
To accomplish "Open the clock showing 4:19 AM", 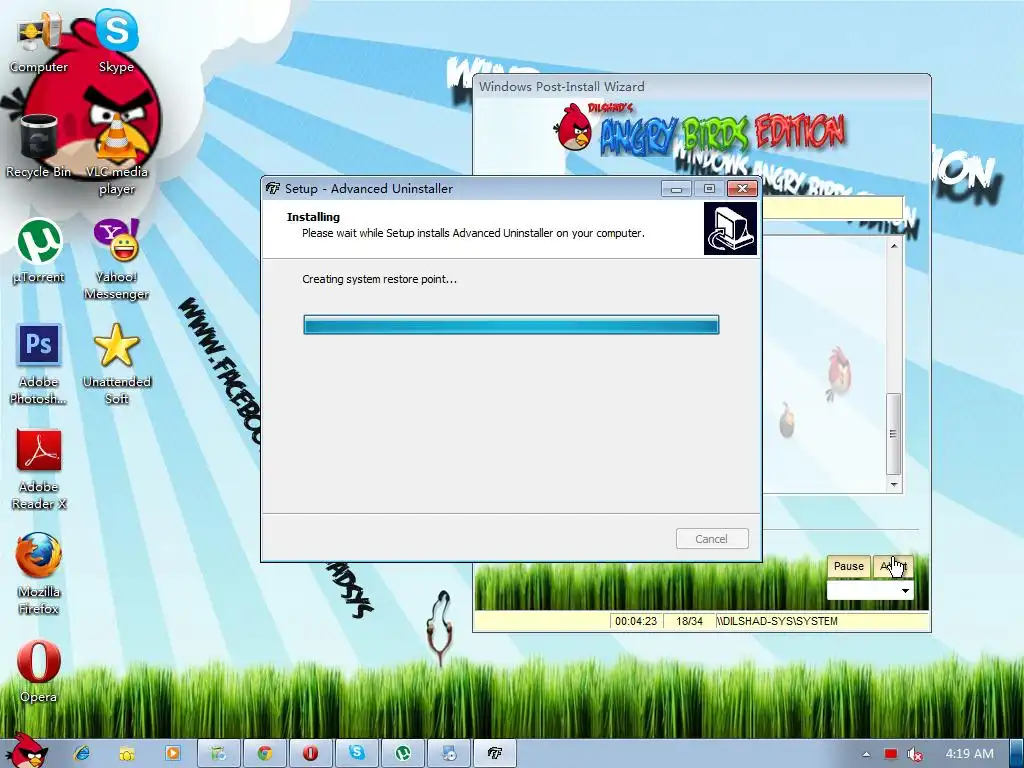I will (969, 754).
